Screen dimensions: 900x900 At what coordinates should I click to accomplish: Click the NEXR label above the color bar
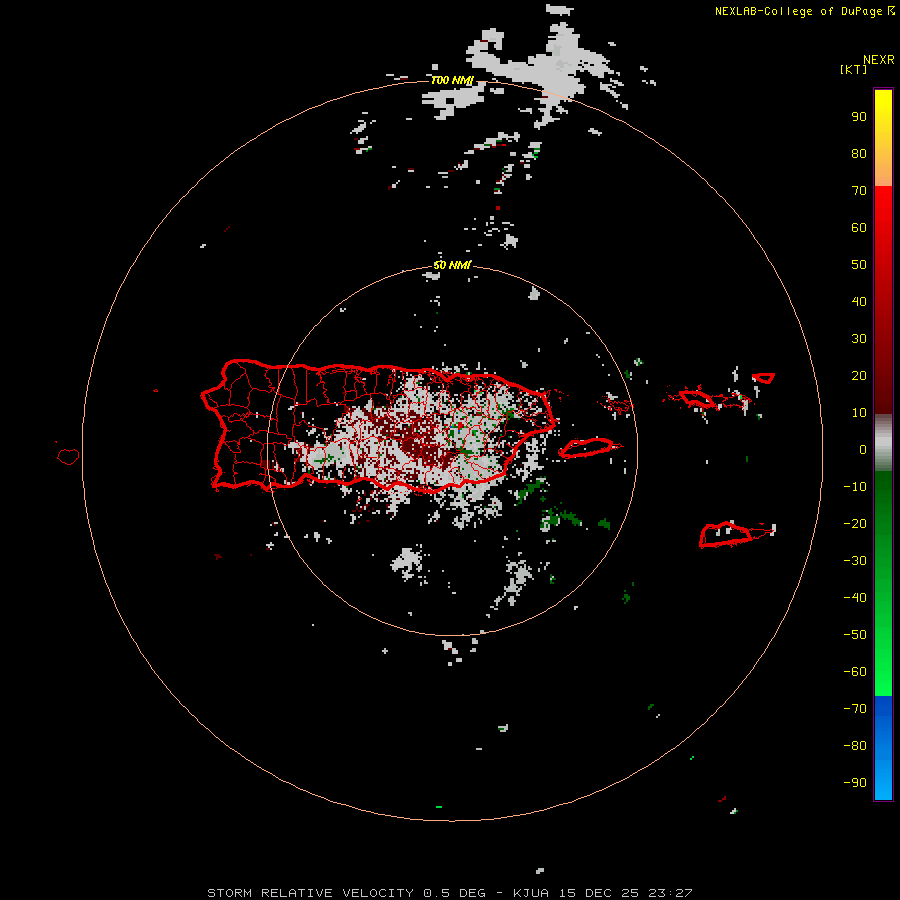[878, 60]
